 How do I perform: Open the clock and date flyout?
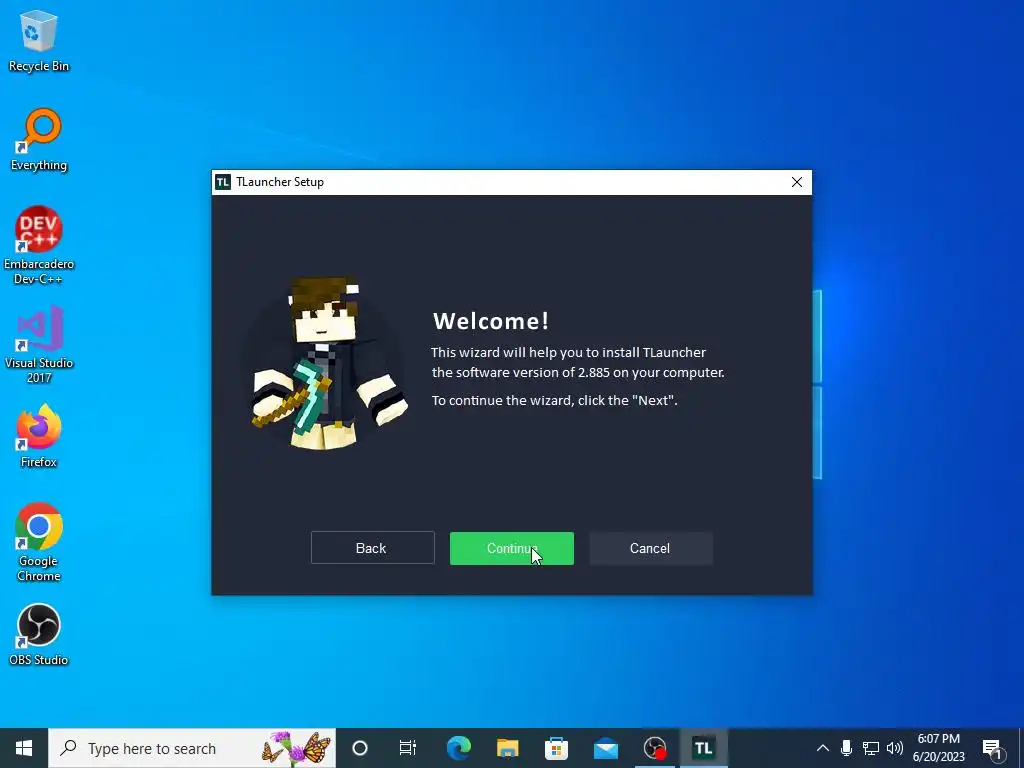(938, 748)
